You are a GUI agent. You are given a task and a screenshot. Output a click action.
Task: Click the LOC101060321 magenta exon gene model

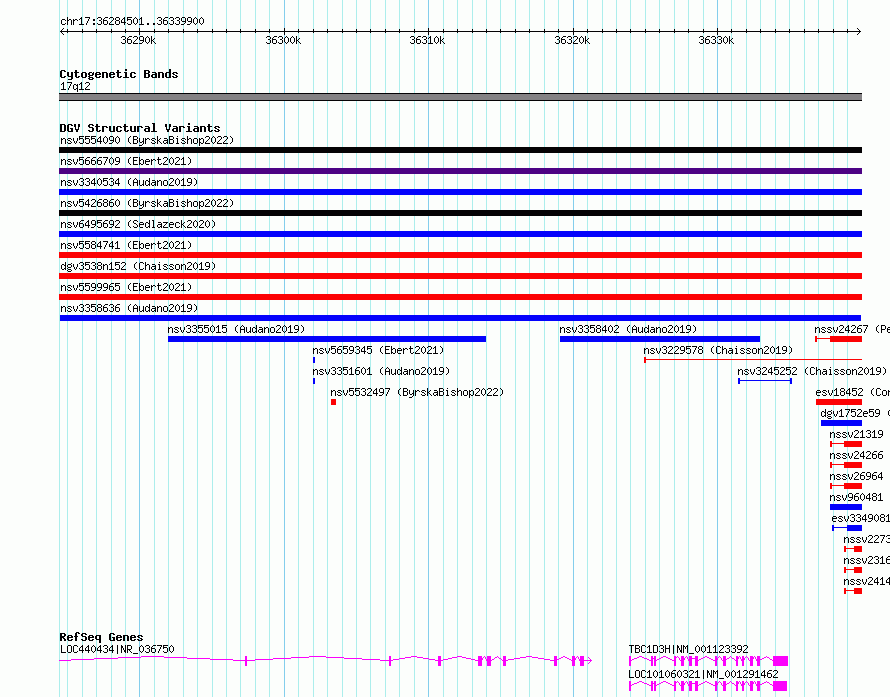pos(708,686)
